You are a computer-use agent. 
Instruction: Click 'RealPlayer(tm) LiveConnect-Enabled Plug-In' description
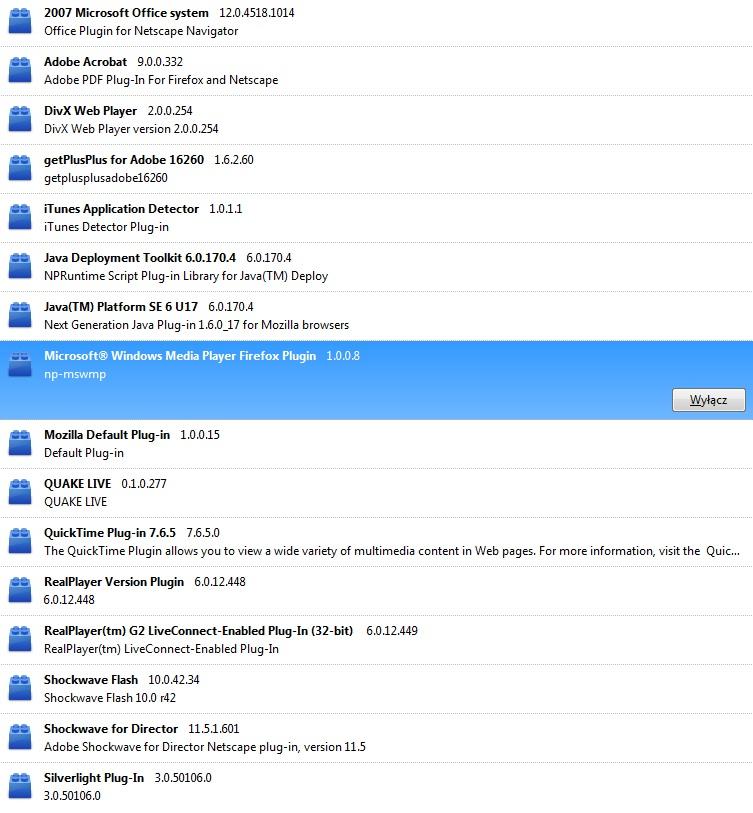click(161, 649)
